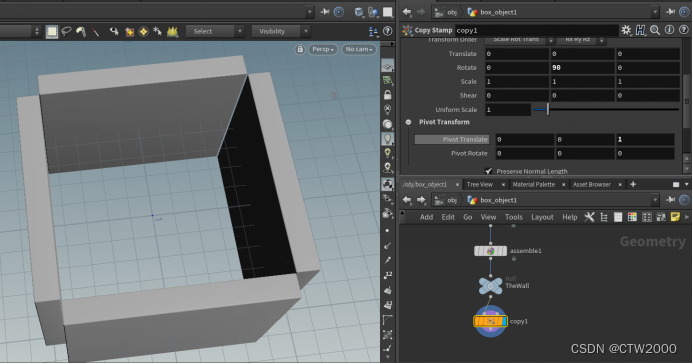Click the Rotate Y field showing 90

(583, 68)
